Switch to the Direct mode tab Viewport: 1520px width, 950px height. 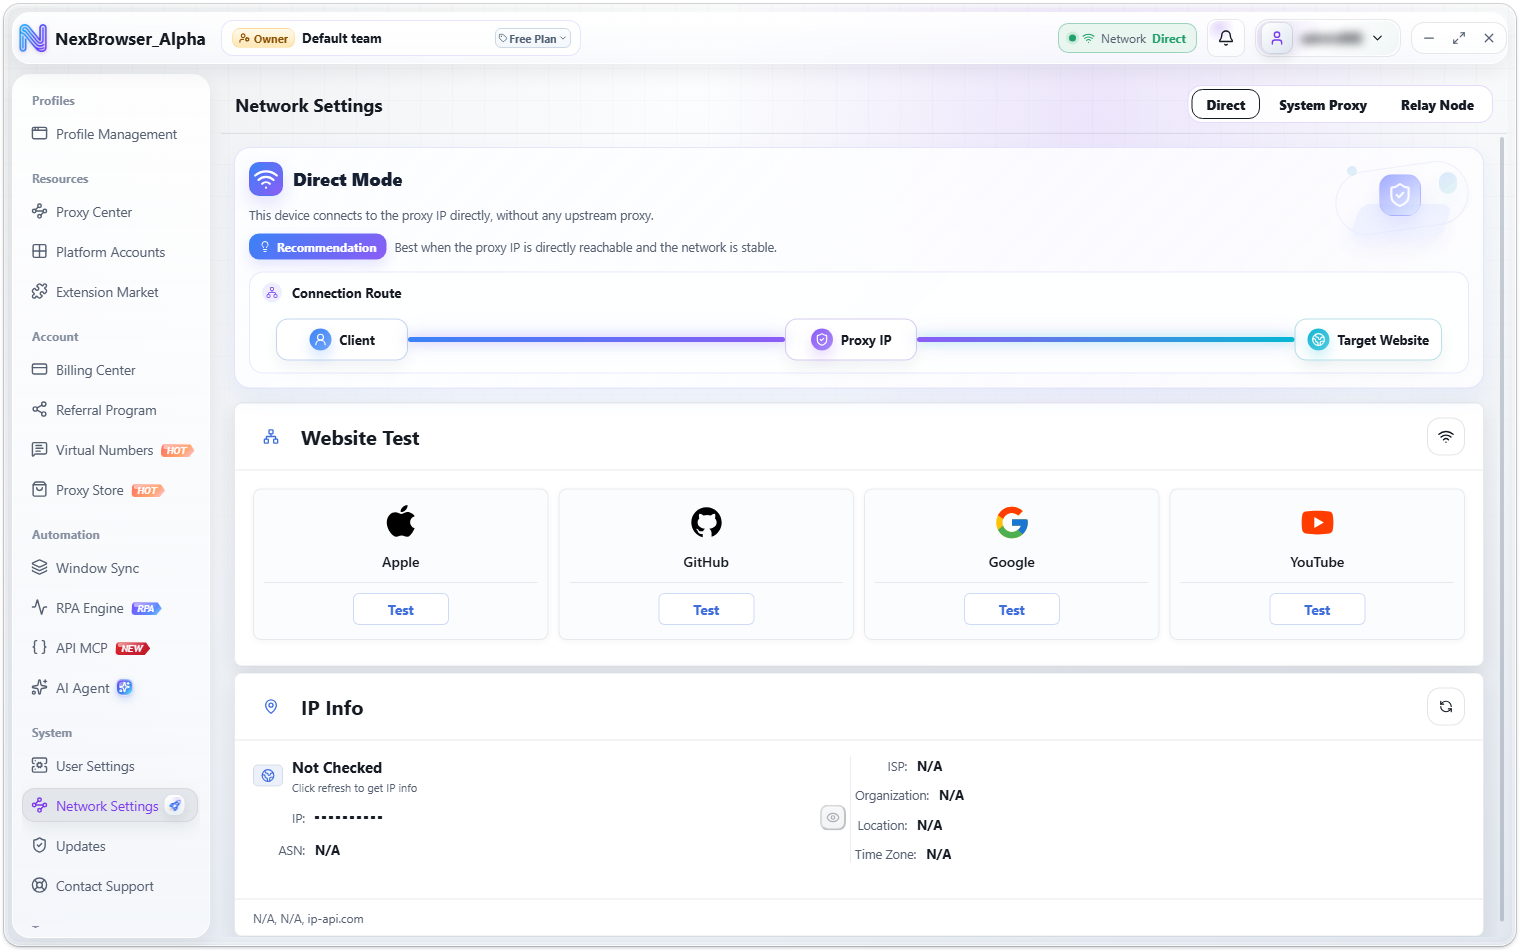click(1226, 105)
